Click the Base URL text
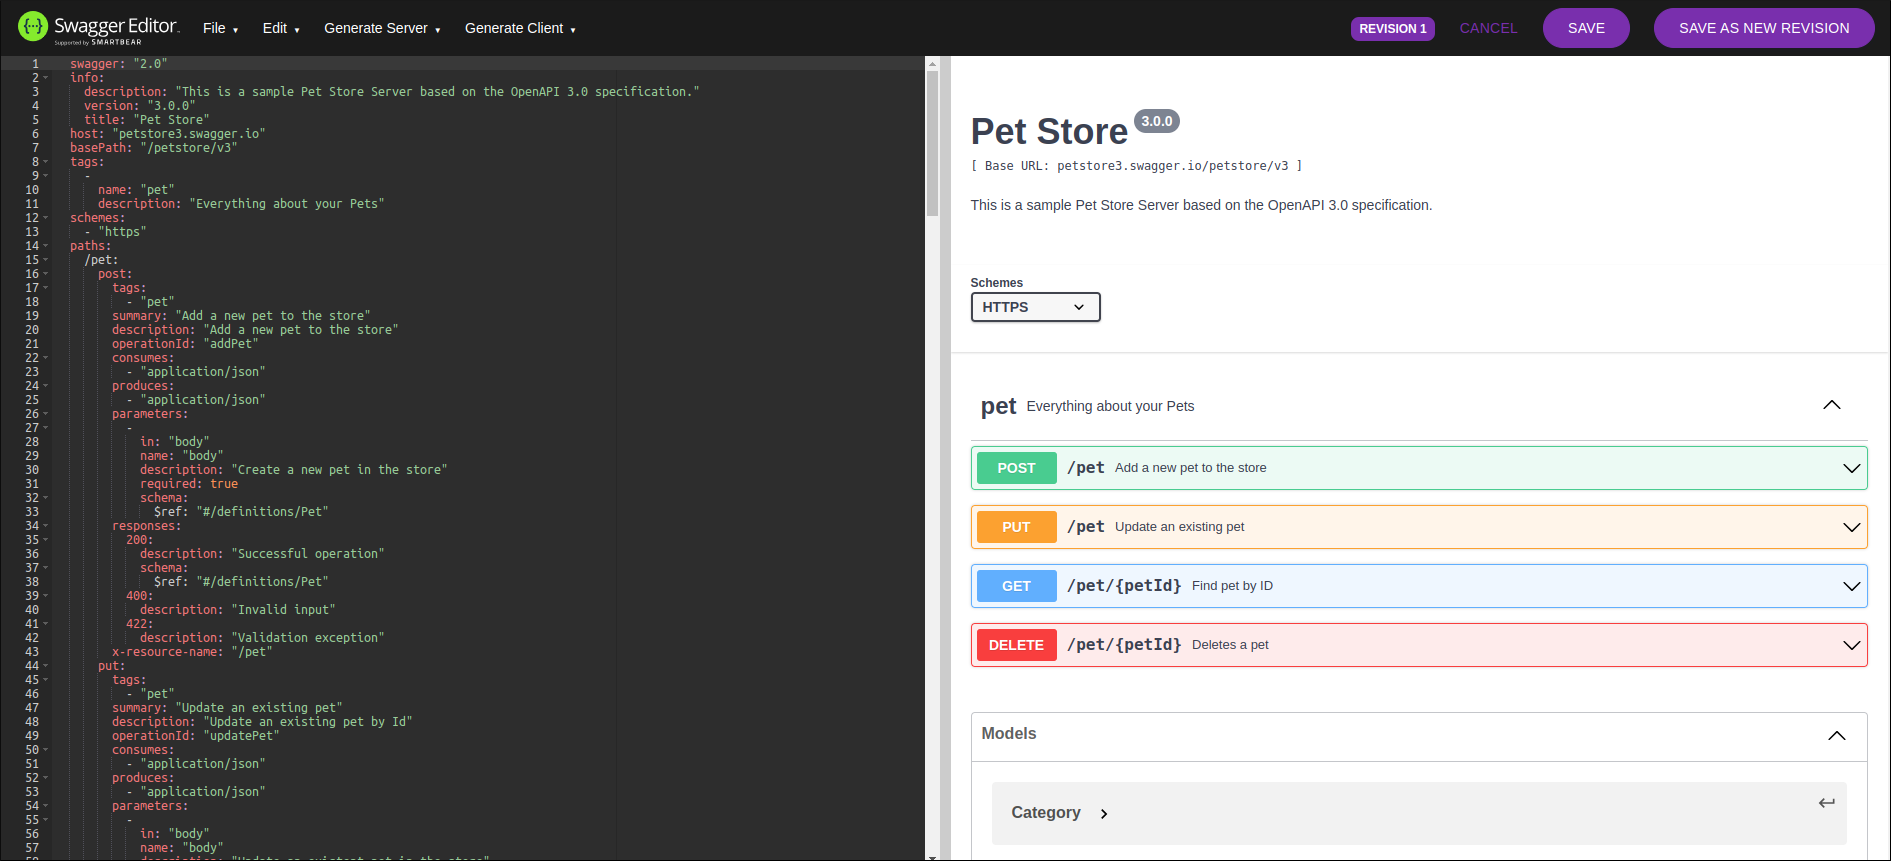The width and height of the screenshot is (1891, 861). tap(1136, 166)
